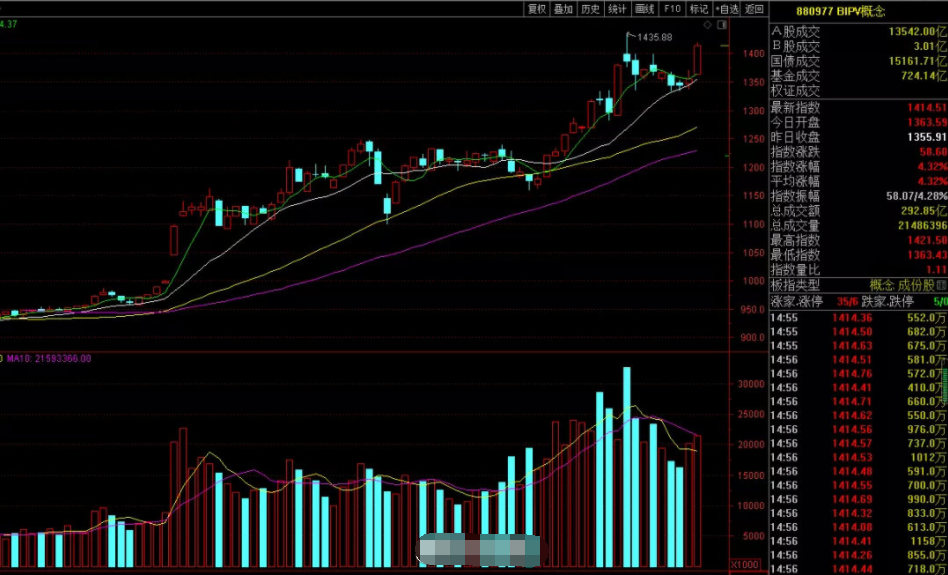Click the 指数涨幅 row
The image size is (948, 575).
pyautogui.click(x=859, y=166)
